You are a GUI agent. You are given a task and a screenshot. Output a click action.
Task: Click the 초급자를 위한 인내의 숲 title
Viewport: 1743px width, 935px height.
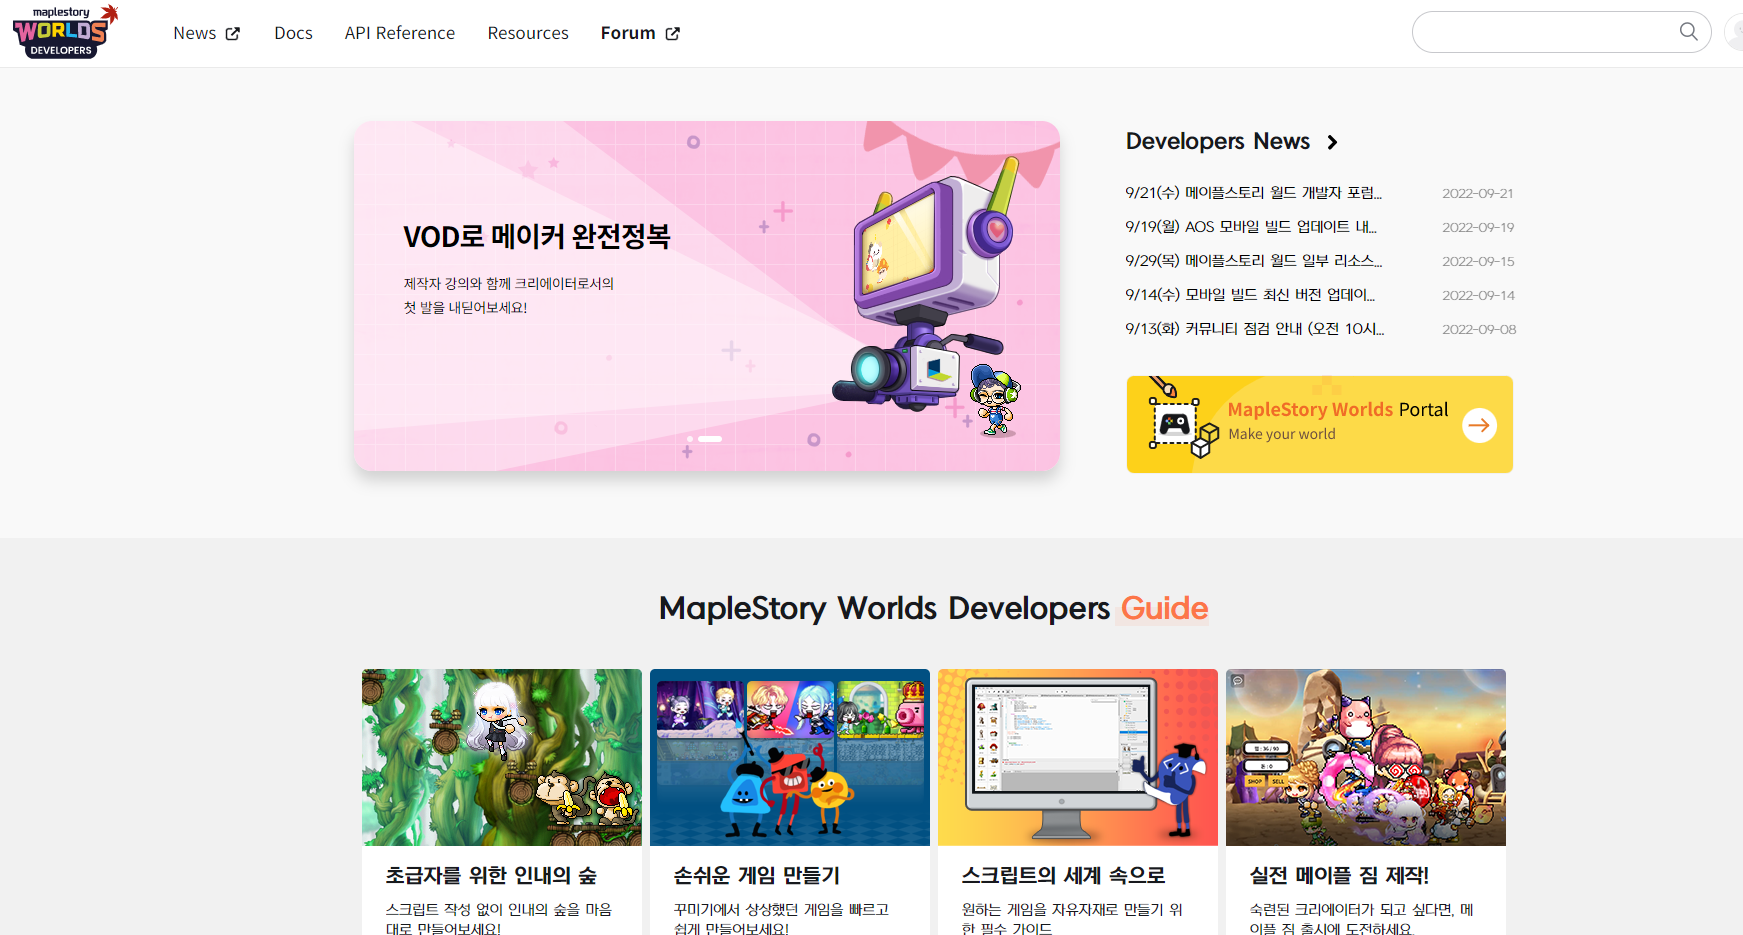[x=491, y=875]
